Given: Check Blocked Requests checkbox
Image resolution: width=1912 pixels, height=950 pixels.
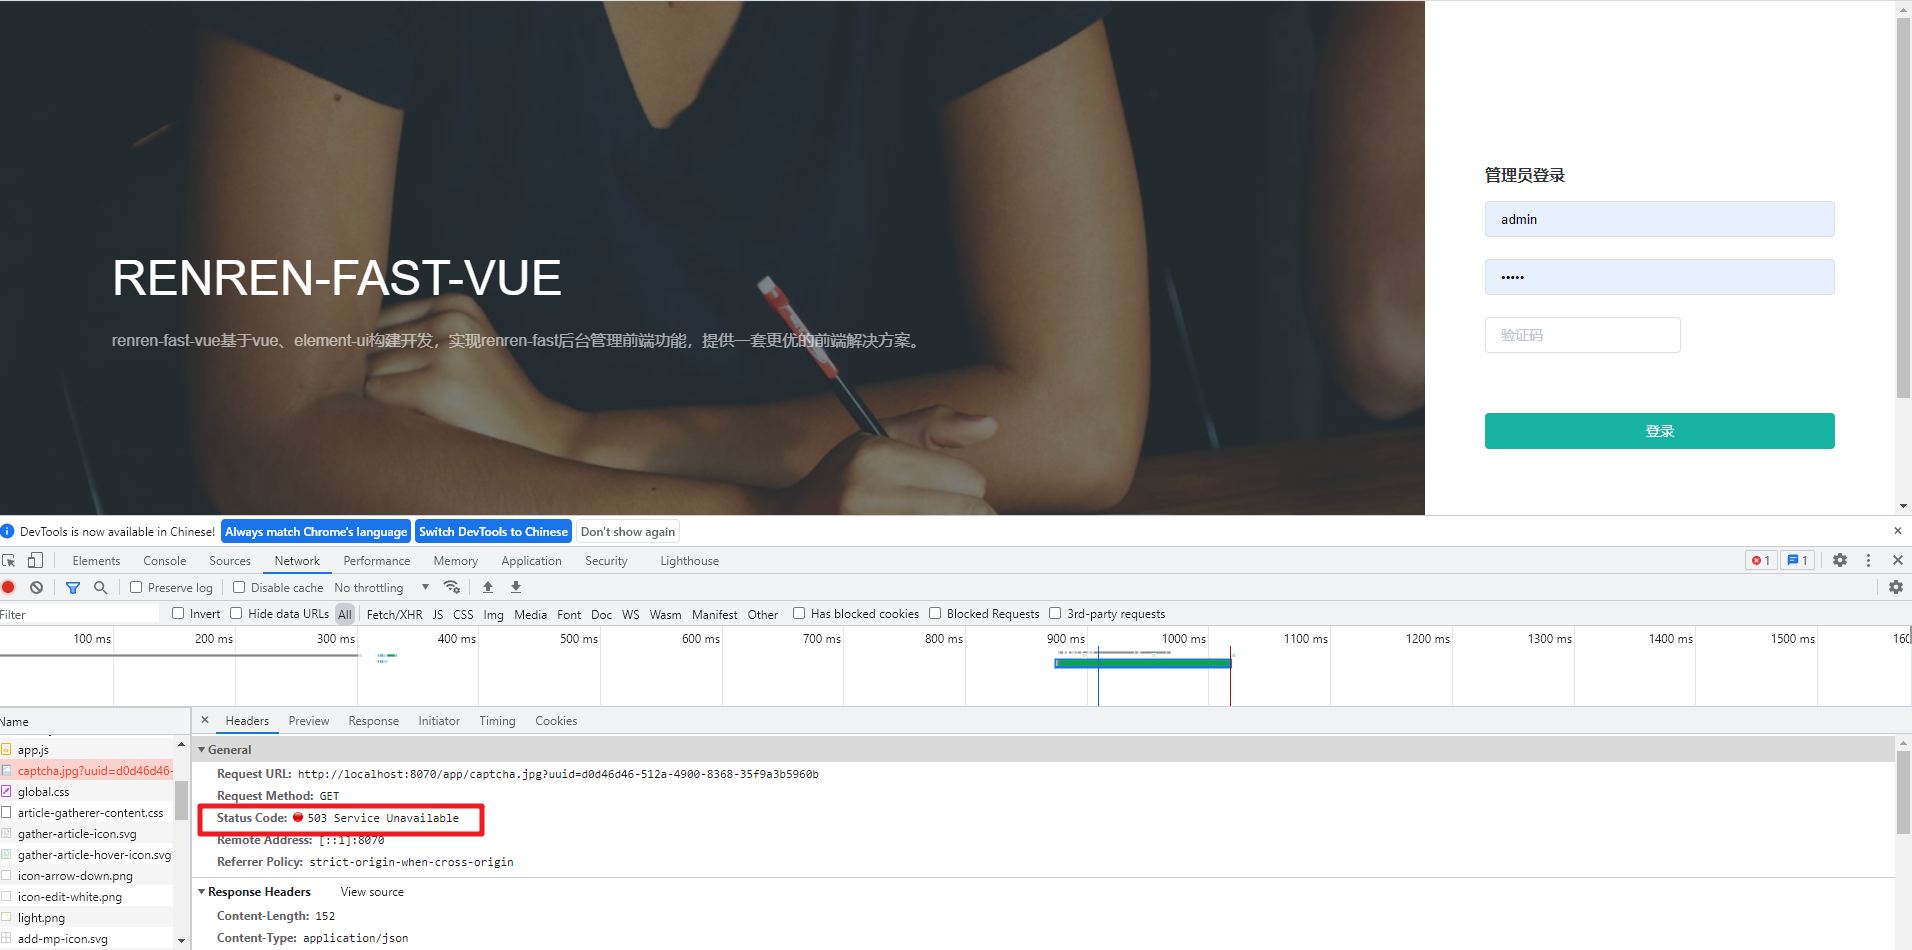Looking at the screenshot, I should (x=935, y=614).
